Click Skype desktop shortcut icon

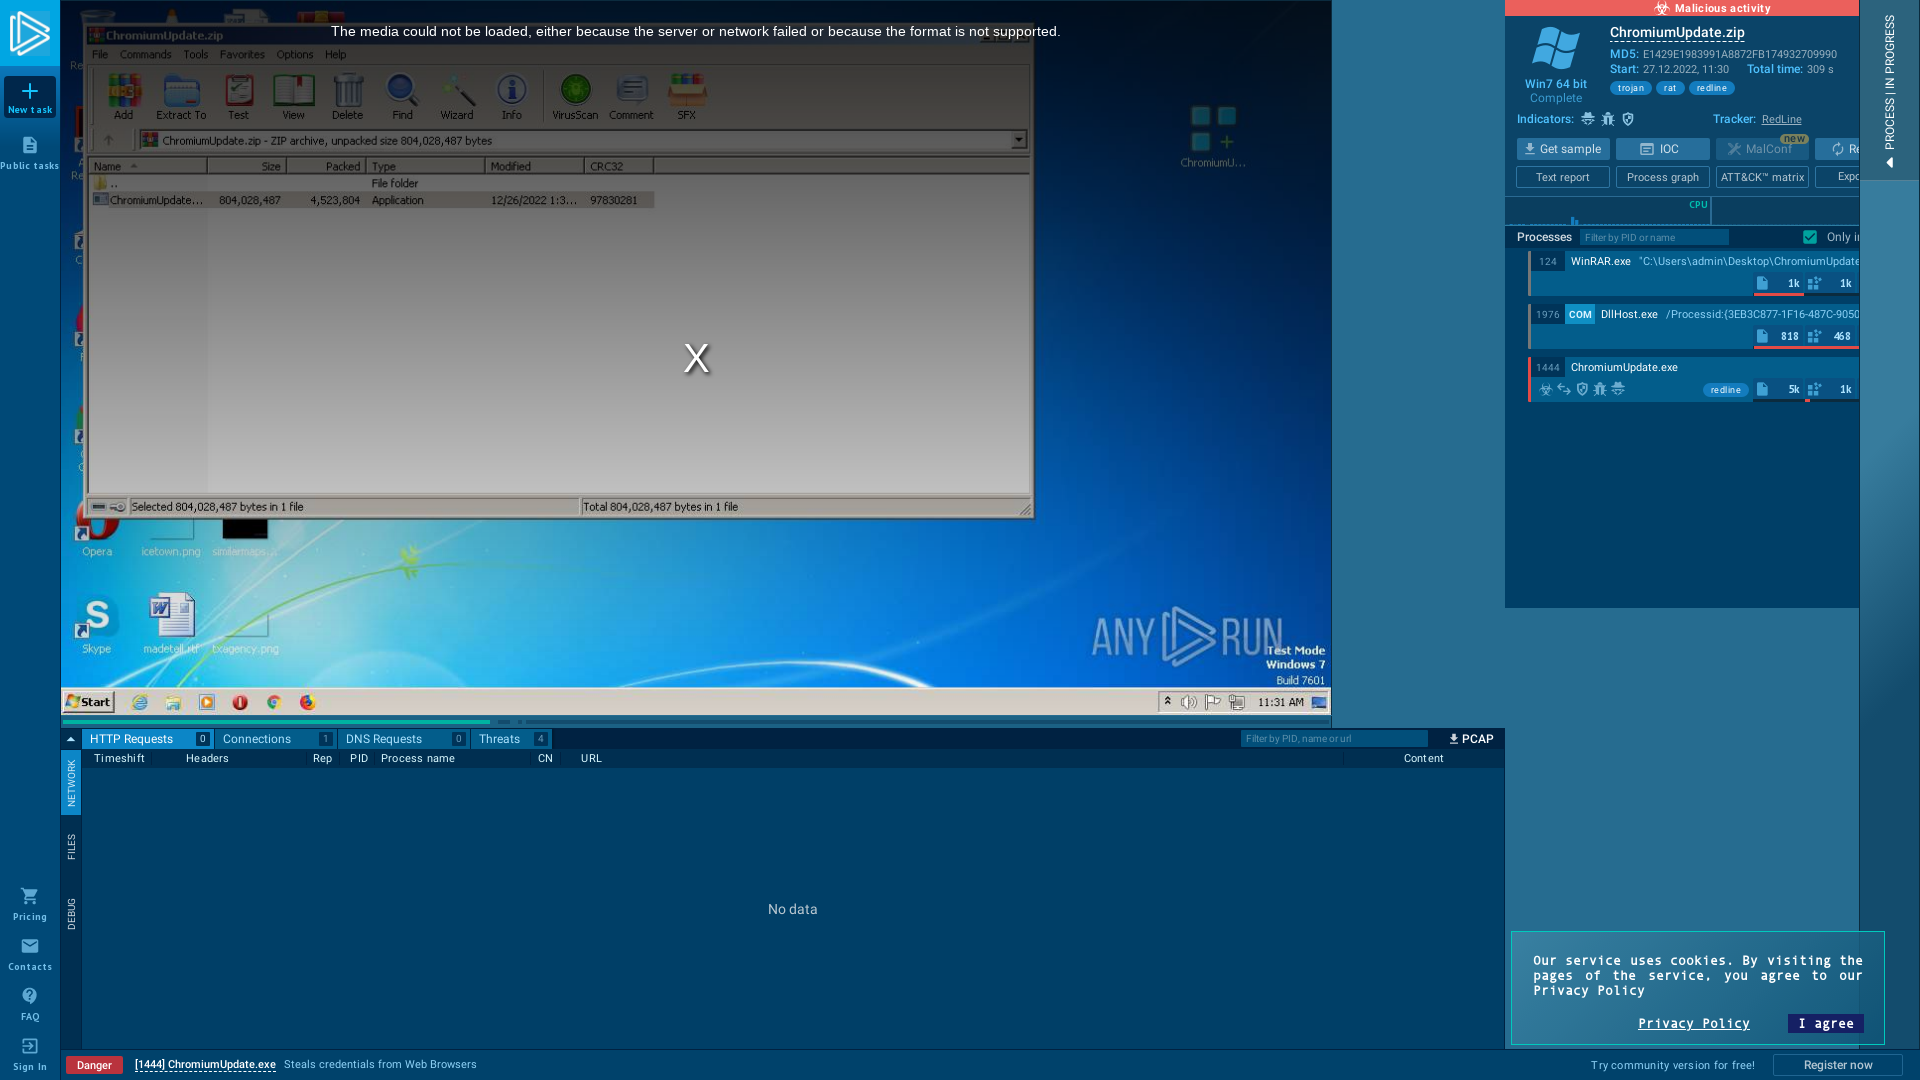point(97,624)
